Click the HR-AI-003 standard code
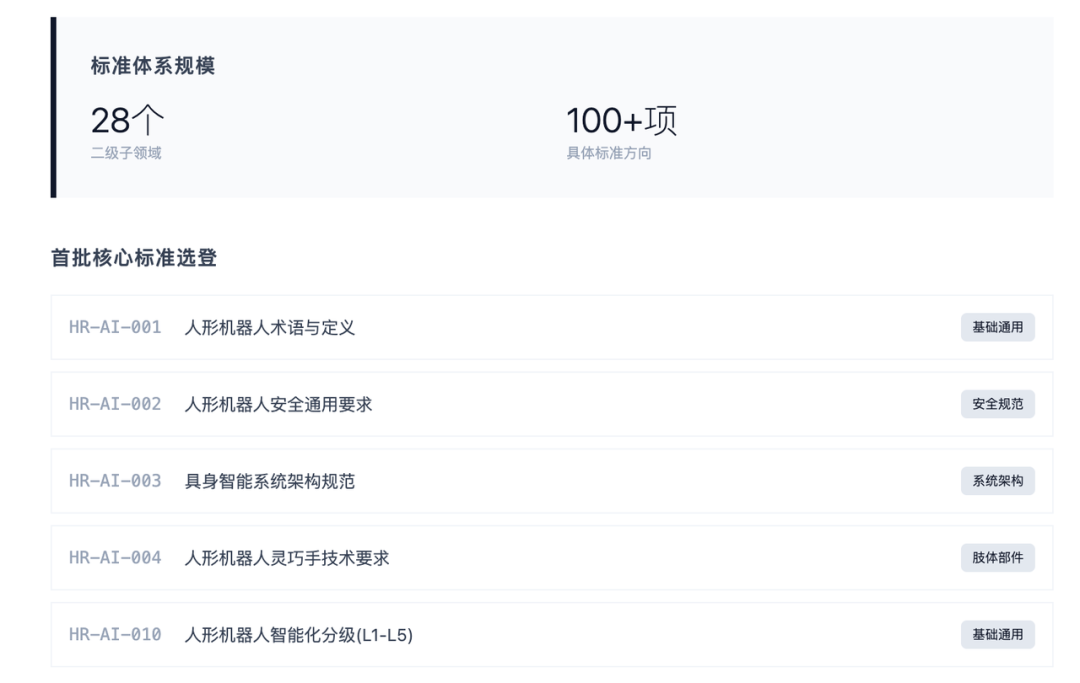The image size is (1080, 683). pos(115,482)
